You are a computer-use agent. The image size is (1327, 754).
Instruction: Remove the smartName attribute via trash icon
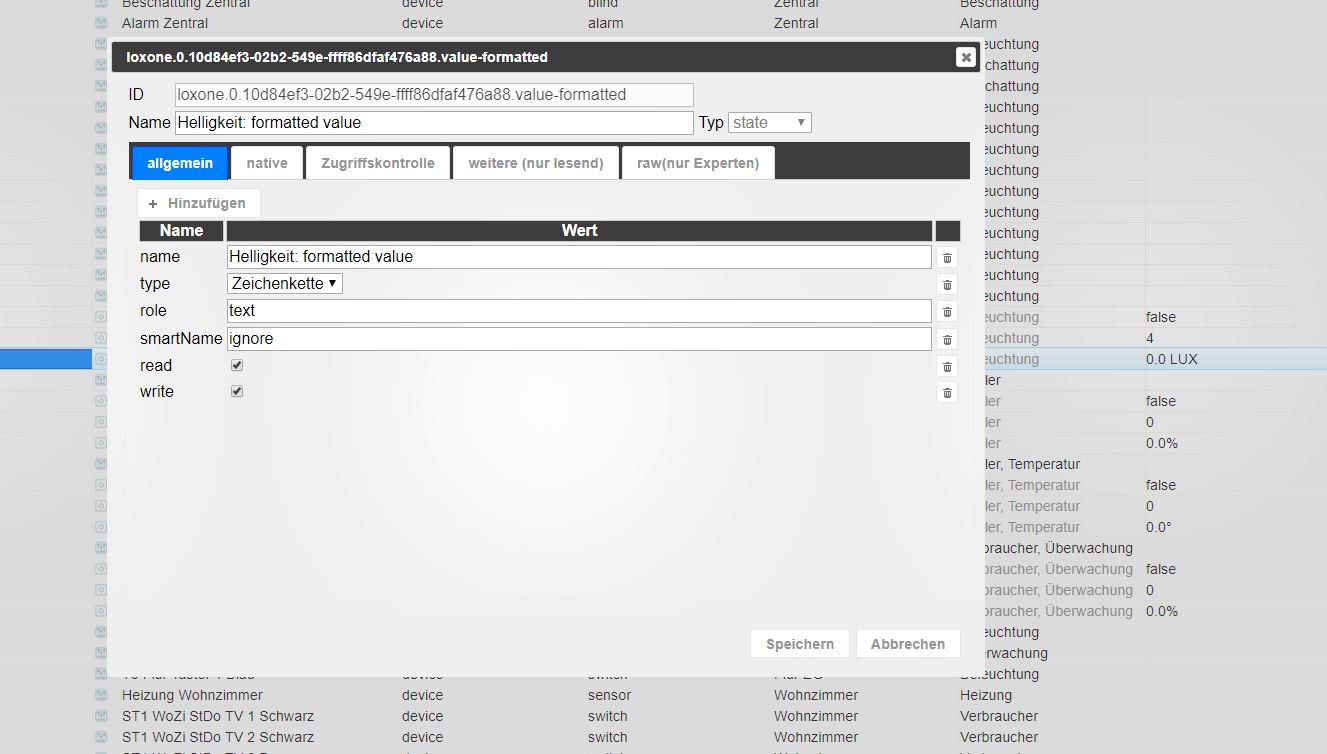pyautogui.click(x=947, y=339)
